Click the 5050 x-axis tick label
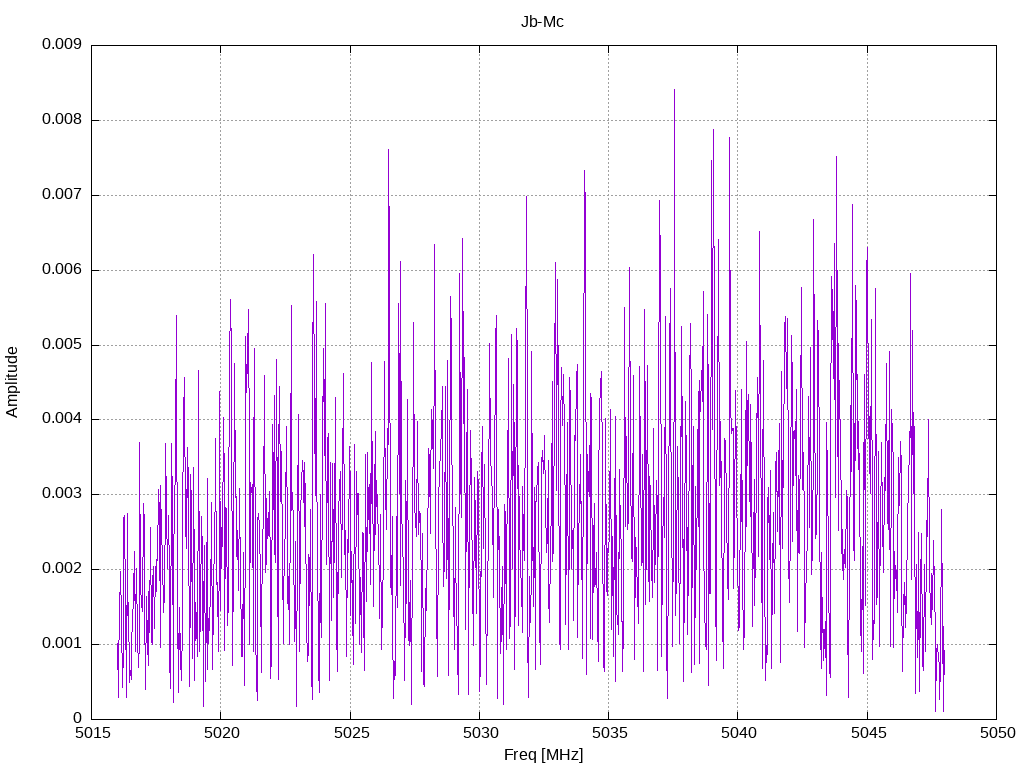This screenshot has height=768, width=1024. (x=998, y=733)
